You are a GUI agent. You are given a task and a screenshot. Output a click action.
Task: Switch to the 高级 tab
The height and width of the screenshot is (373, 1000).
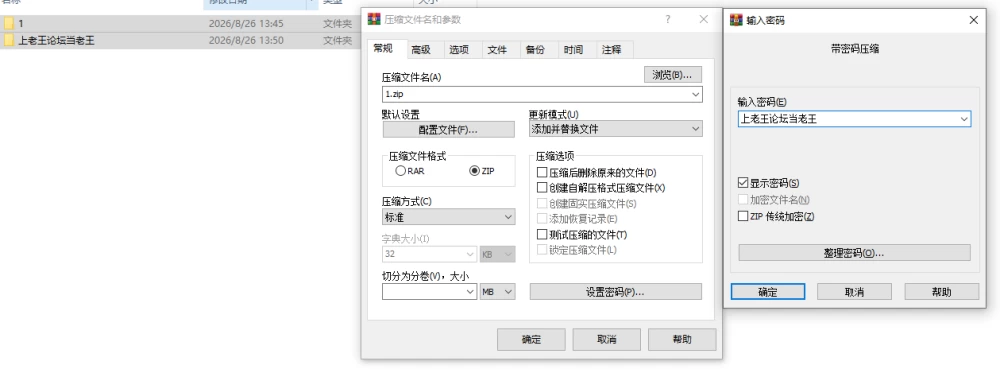421,50
